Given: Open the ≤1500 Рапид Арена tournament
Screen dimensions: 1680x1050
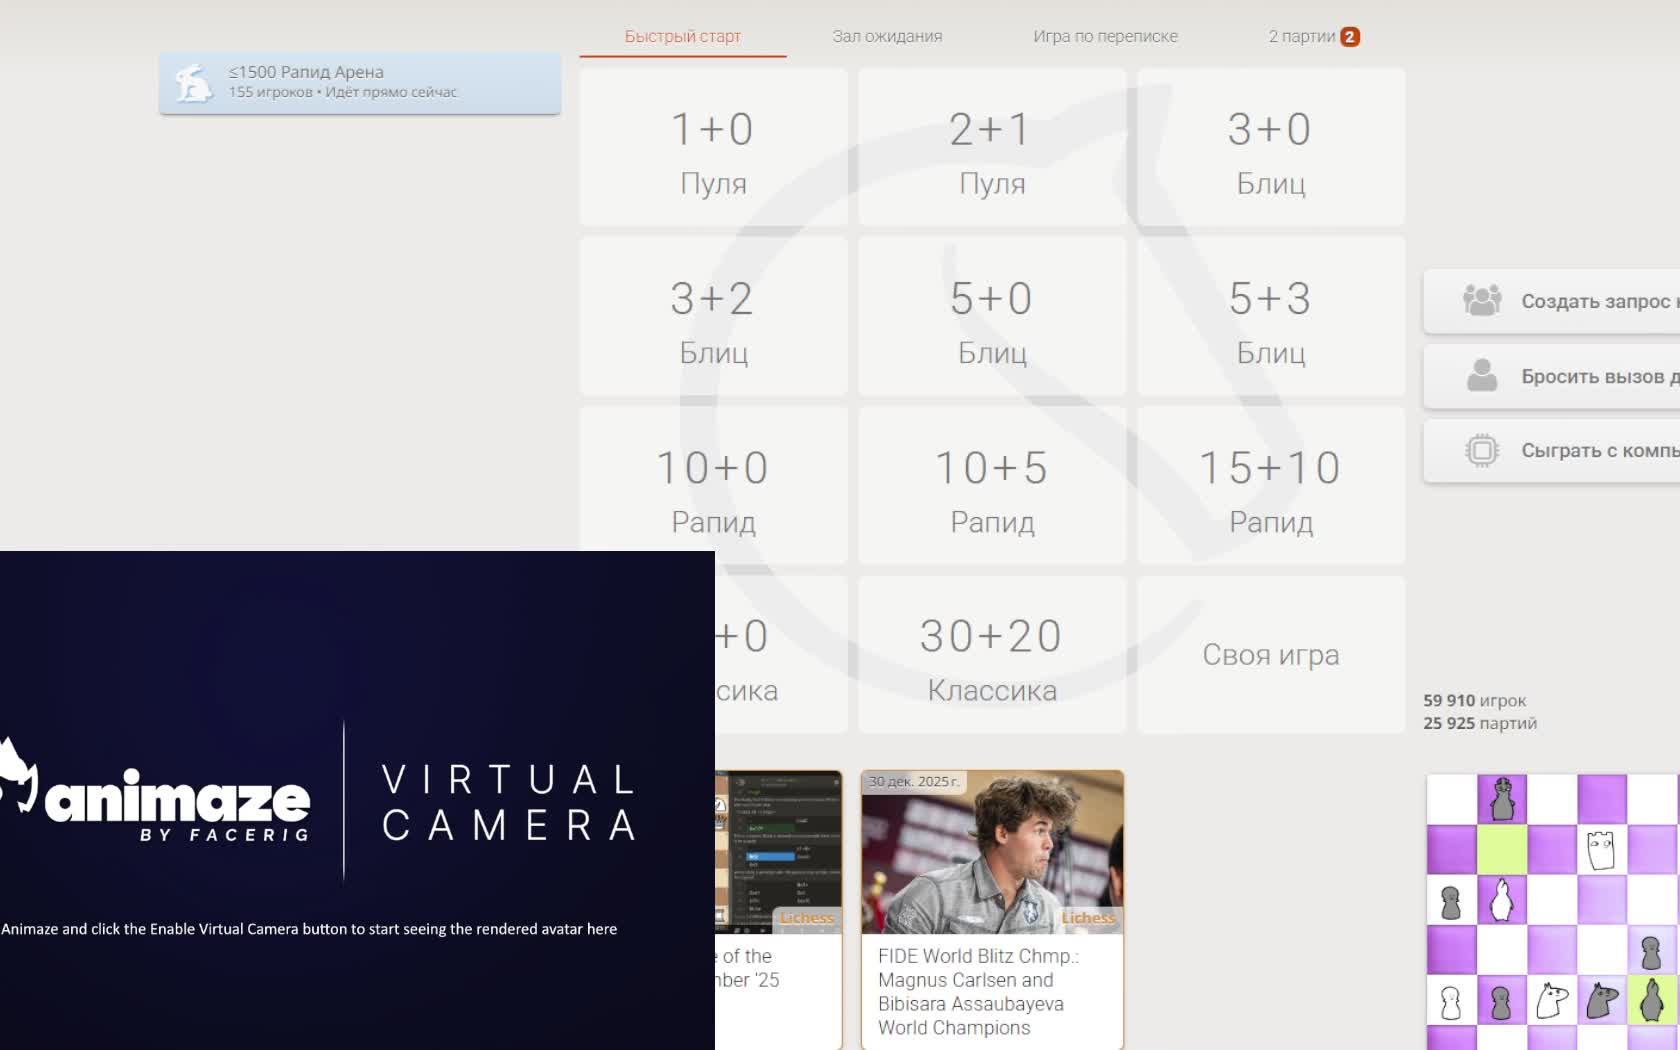Looking at the screenshot, I should pyautogui.click(x=360, y=83).
